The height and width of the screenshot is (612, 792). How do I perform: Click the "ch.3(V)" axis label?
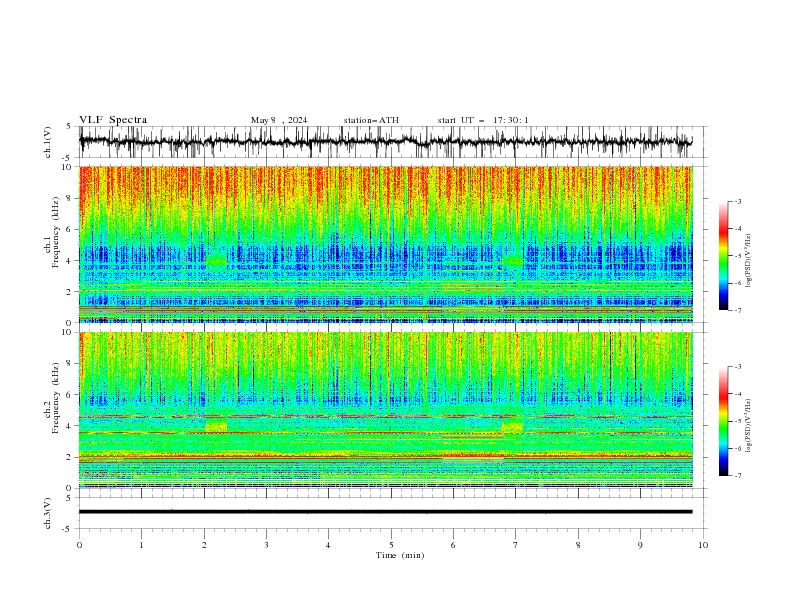48,513
